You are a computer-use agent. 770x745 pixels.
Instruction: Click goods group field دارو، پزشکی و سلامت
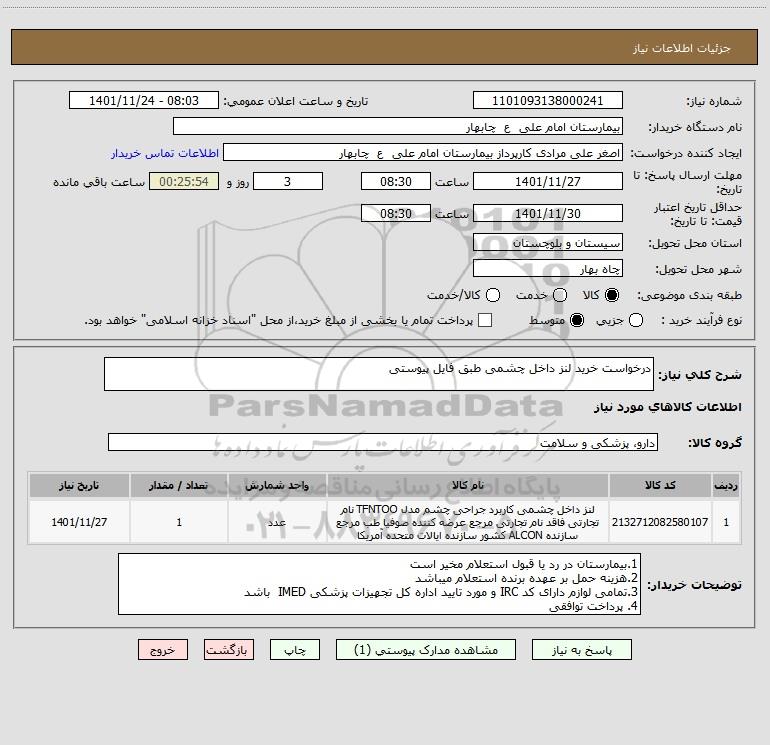(x=383, y=442)
